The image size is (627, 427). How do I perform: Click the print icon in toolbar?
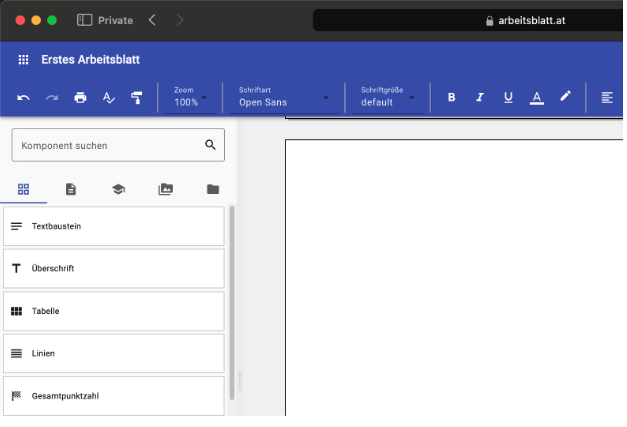point(80,97)
